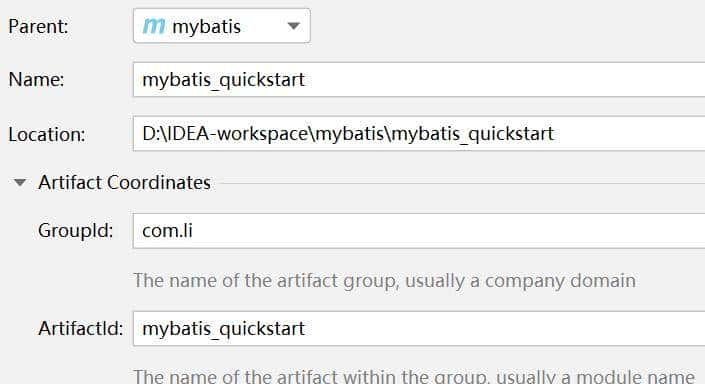Click the 'Location:' label
705x384 pixels.
tap(47, 134)
